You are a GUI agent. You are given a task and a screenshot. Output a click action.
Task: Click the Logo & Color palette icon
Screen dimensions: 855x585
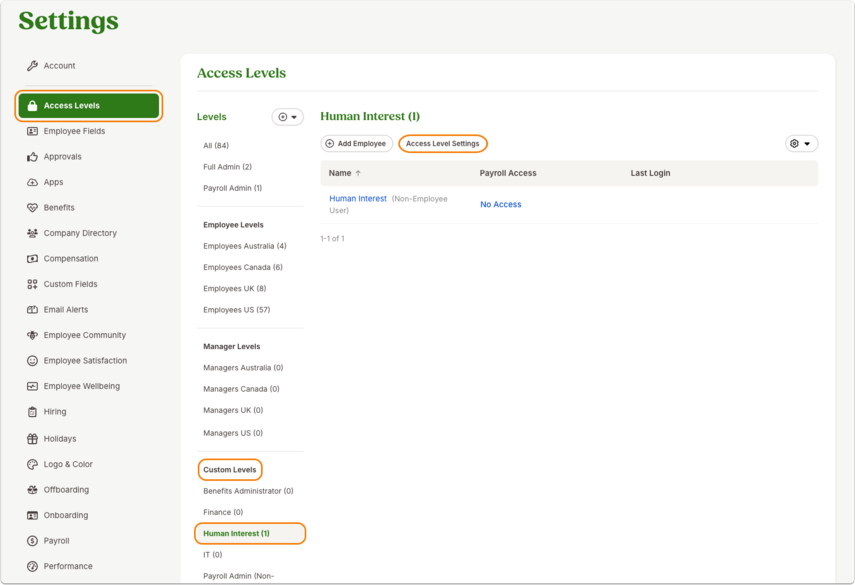[x=32, y=464]
